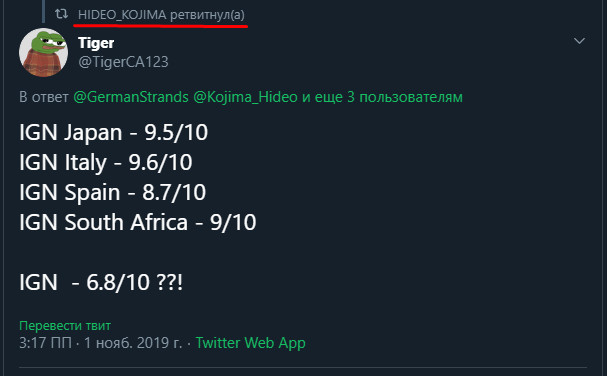Image resolution: width=607 pixels, height=376 pixels.
Task: Click the retweet arrows icon
Action: [61, 14]
